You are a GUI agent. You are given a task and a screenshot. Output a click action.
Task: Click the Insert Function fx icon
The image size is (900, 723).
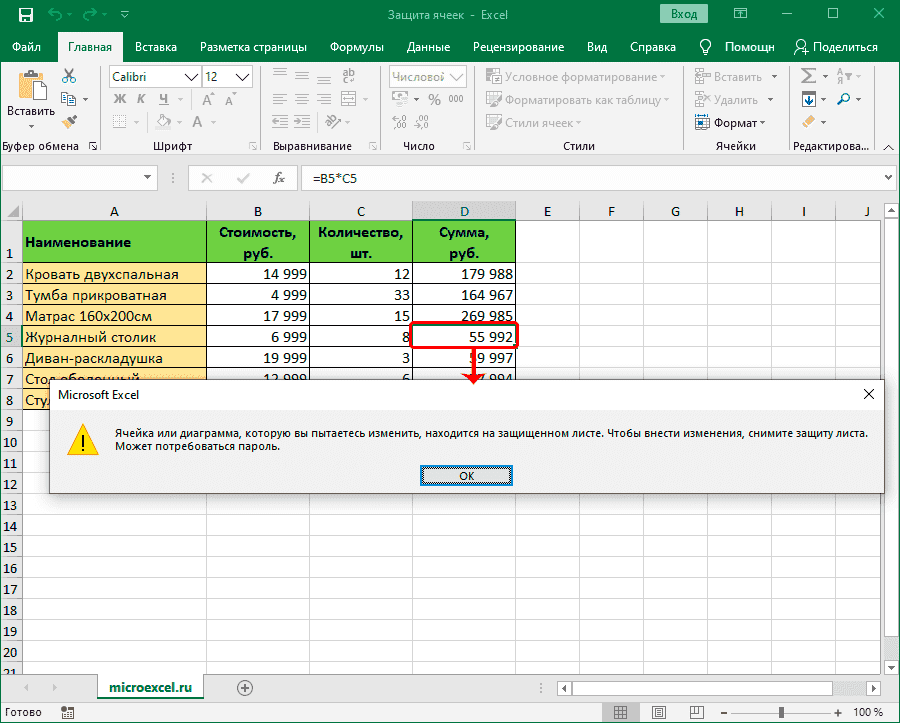coord(280,178)
